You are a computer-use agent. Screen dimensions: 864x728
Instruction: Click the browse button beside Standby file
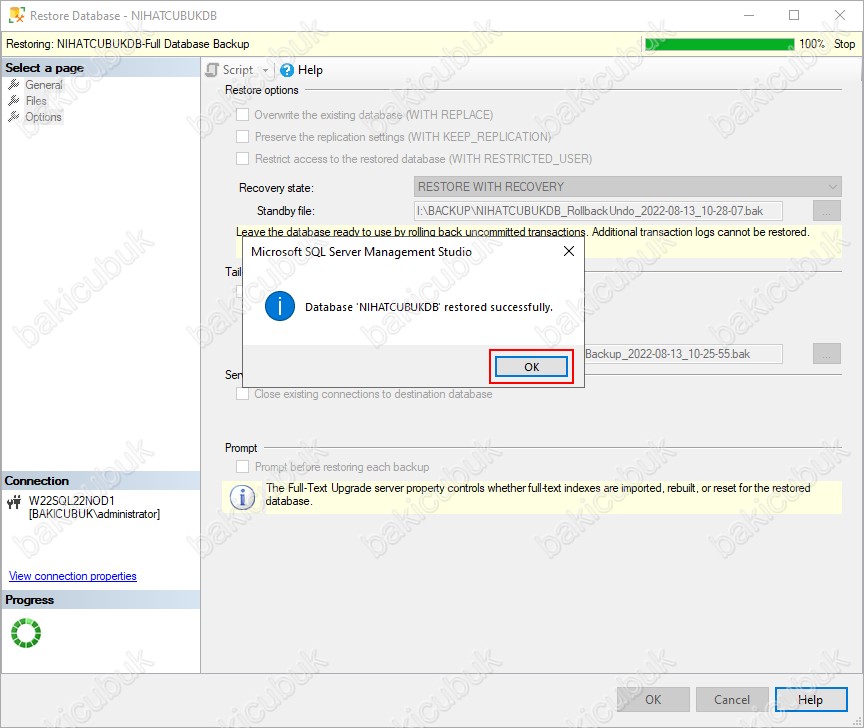(827, 211)
